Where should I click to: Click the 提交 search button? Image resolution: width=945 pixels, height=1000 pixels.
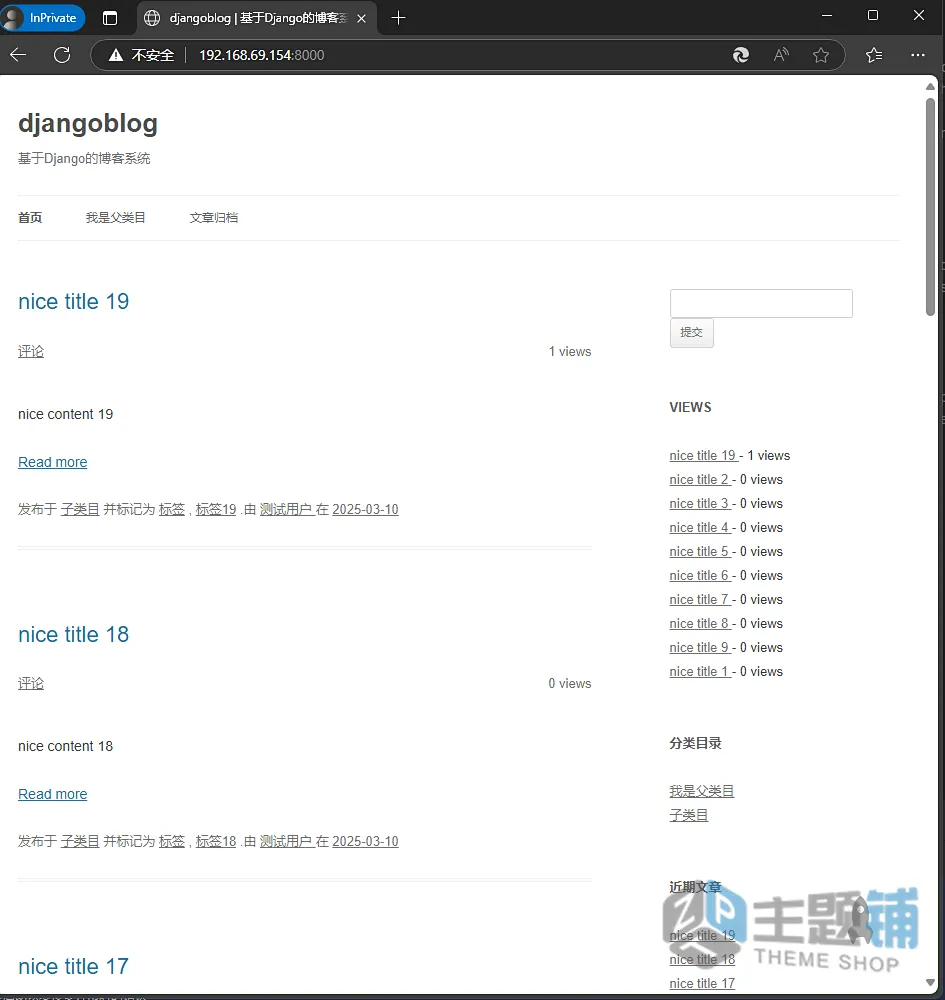[x=692, y=333]
